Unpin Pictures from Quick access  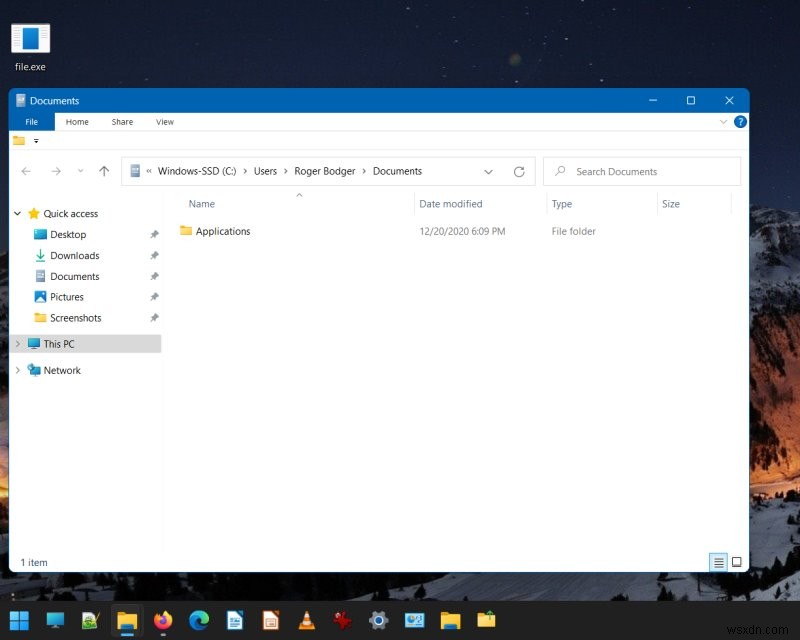tap(154, 297)
